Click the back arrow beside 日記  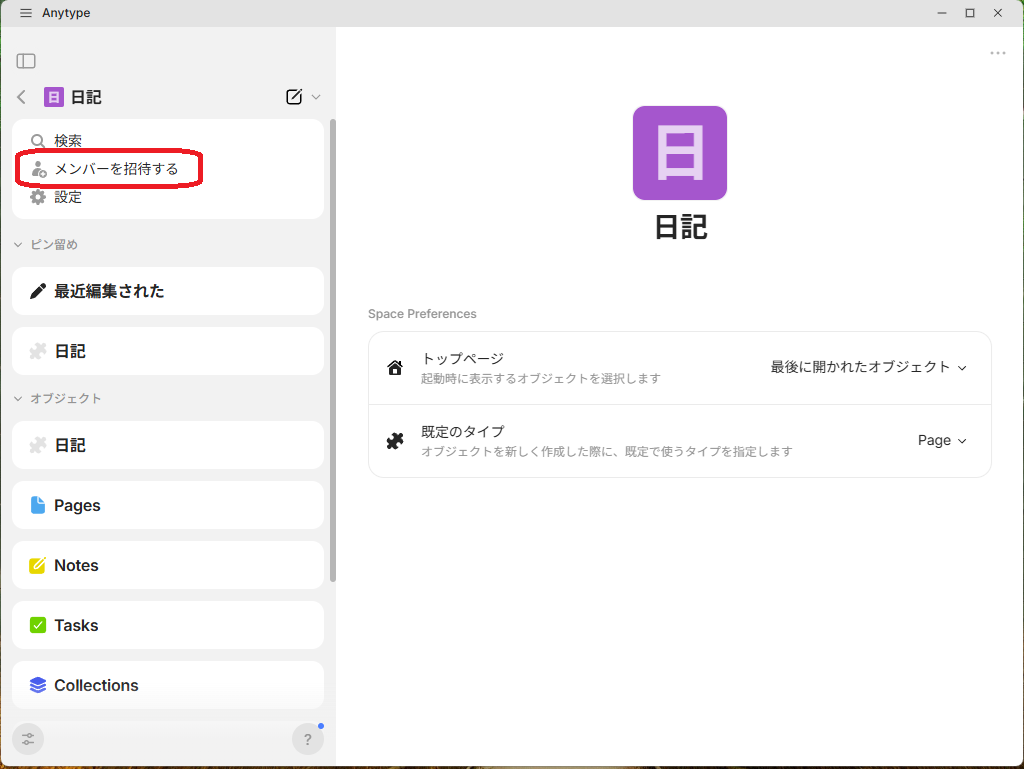coord(22,97)
